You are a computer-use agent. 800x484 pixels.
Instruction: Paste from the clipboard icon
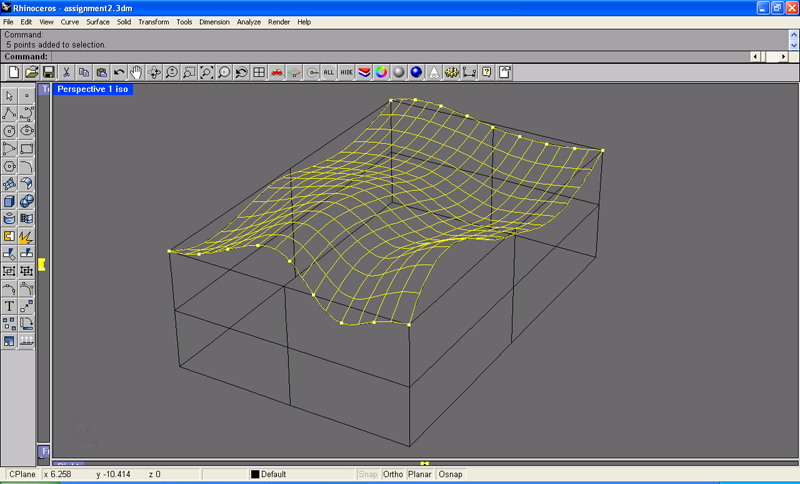102,72
